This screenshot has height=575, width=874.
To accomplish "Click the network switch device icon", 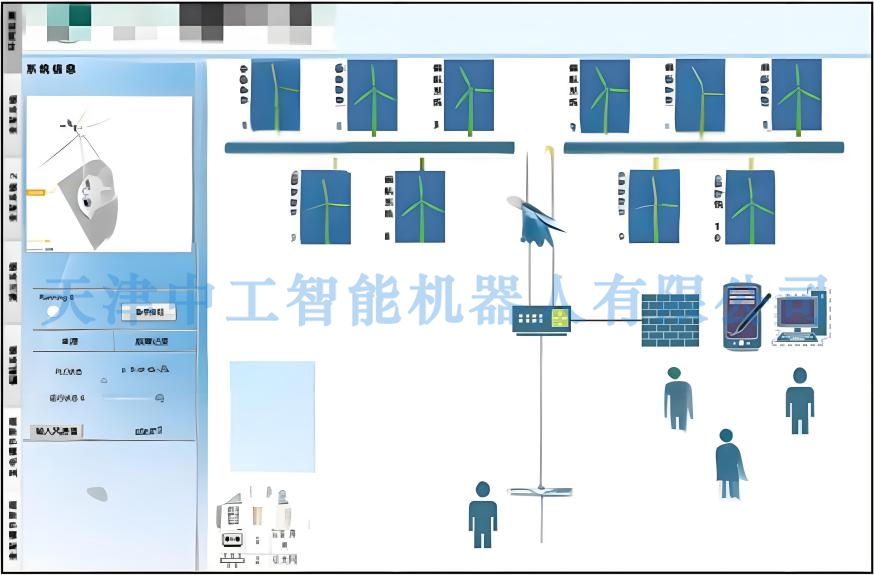I will click(x=541, y=320).
